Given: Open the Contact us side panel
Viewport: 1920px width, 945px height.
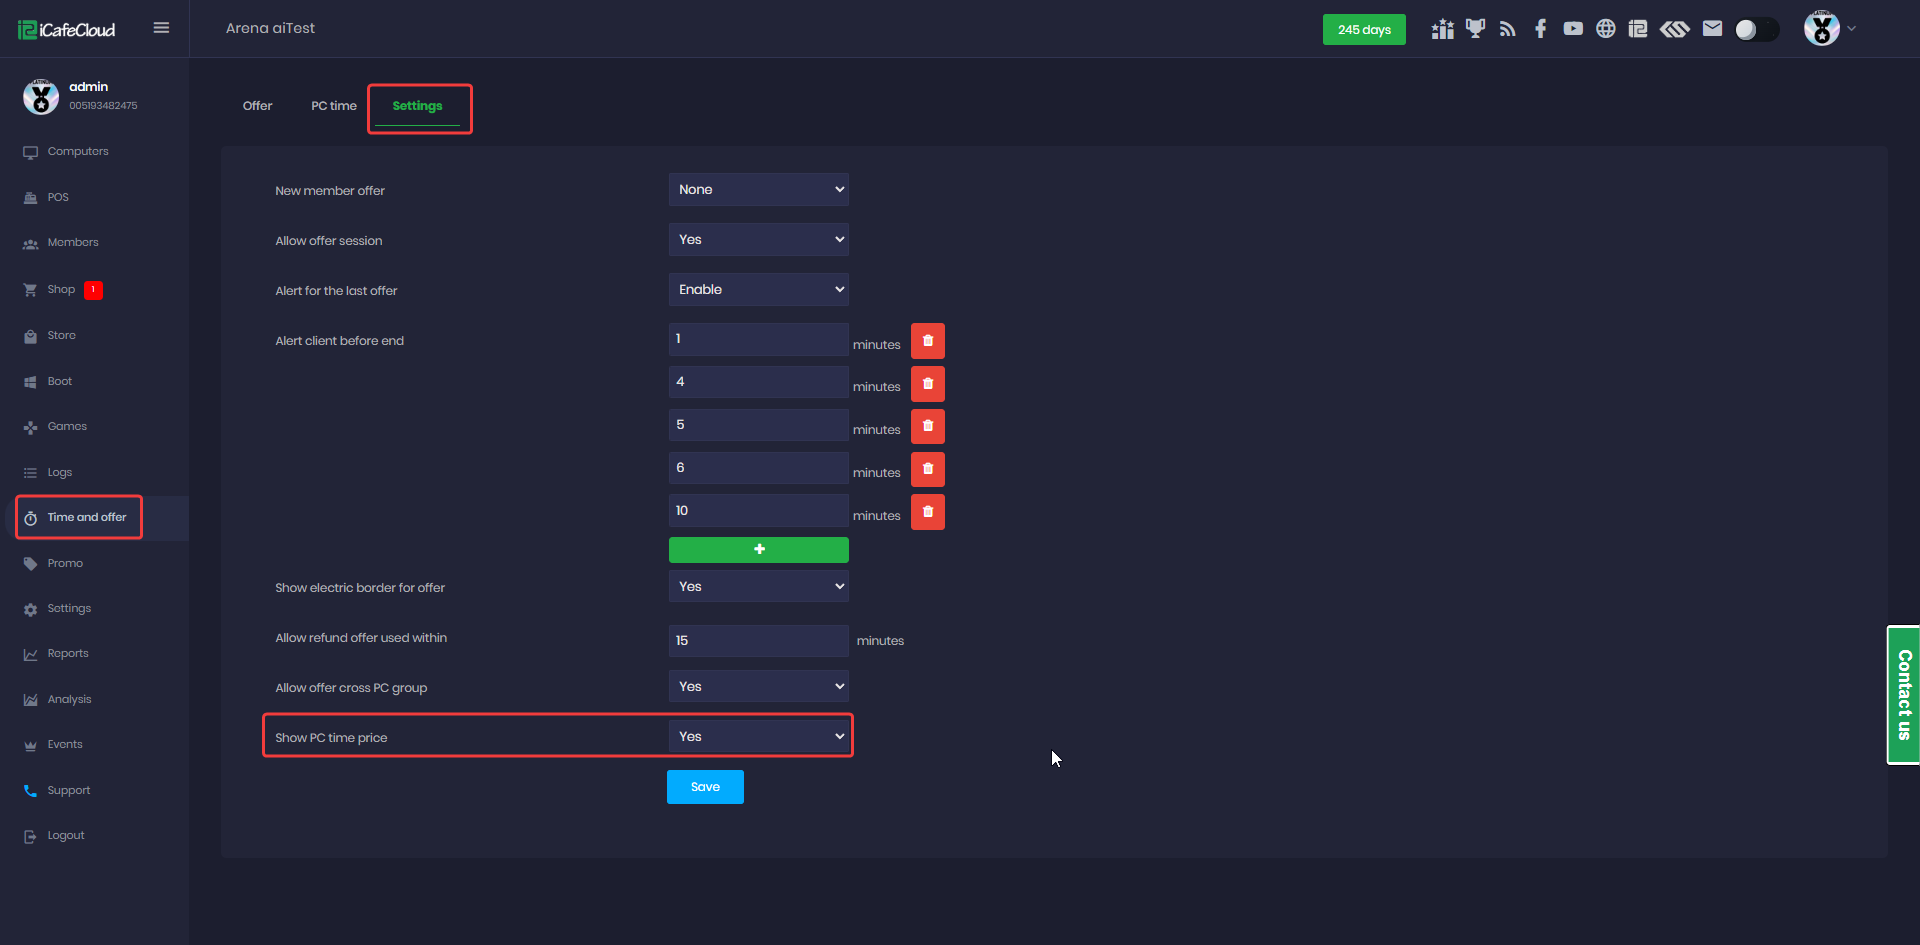Looking at the screenshot, I should [1902, 695].
